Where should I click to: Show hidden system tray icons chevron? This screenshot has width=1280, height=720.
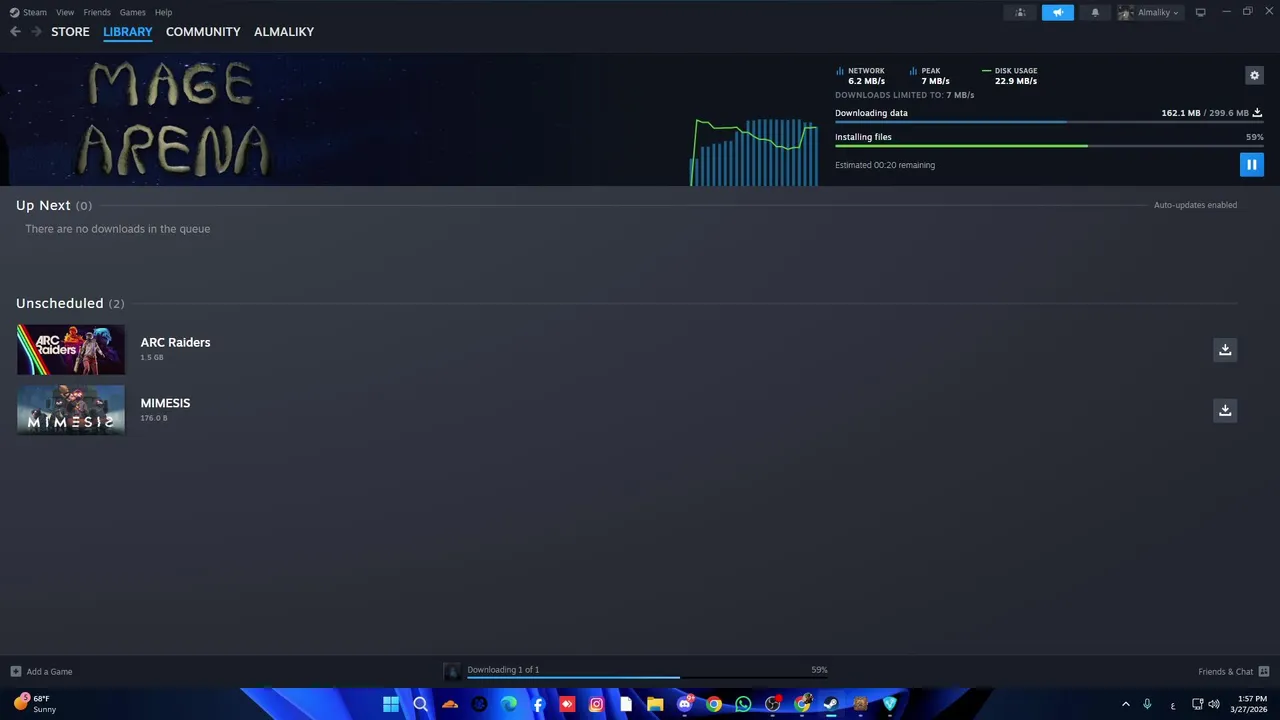[1125, 704]
